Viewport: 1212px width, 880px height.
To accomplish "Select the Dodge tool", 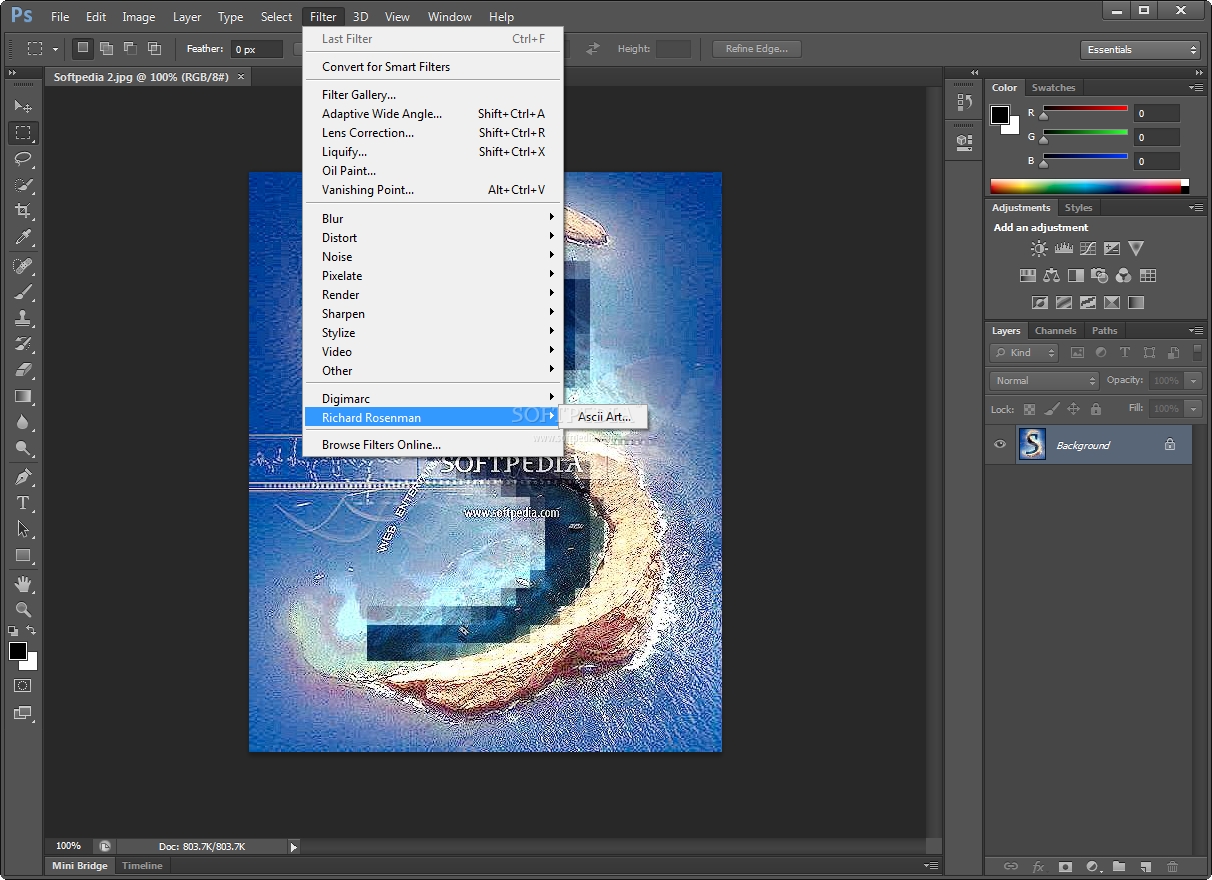I will [23, 449].
